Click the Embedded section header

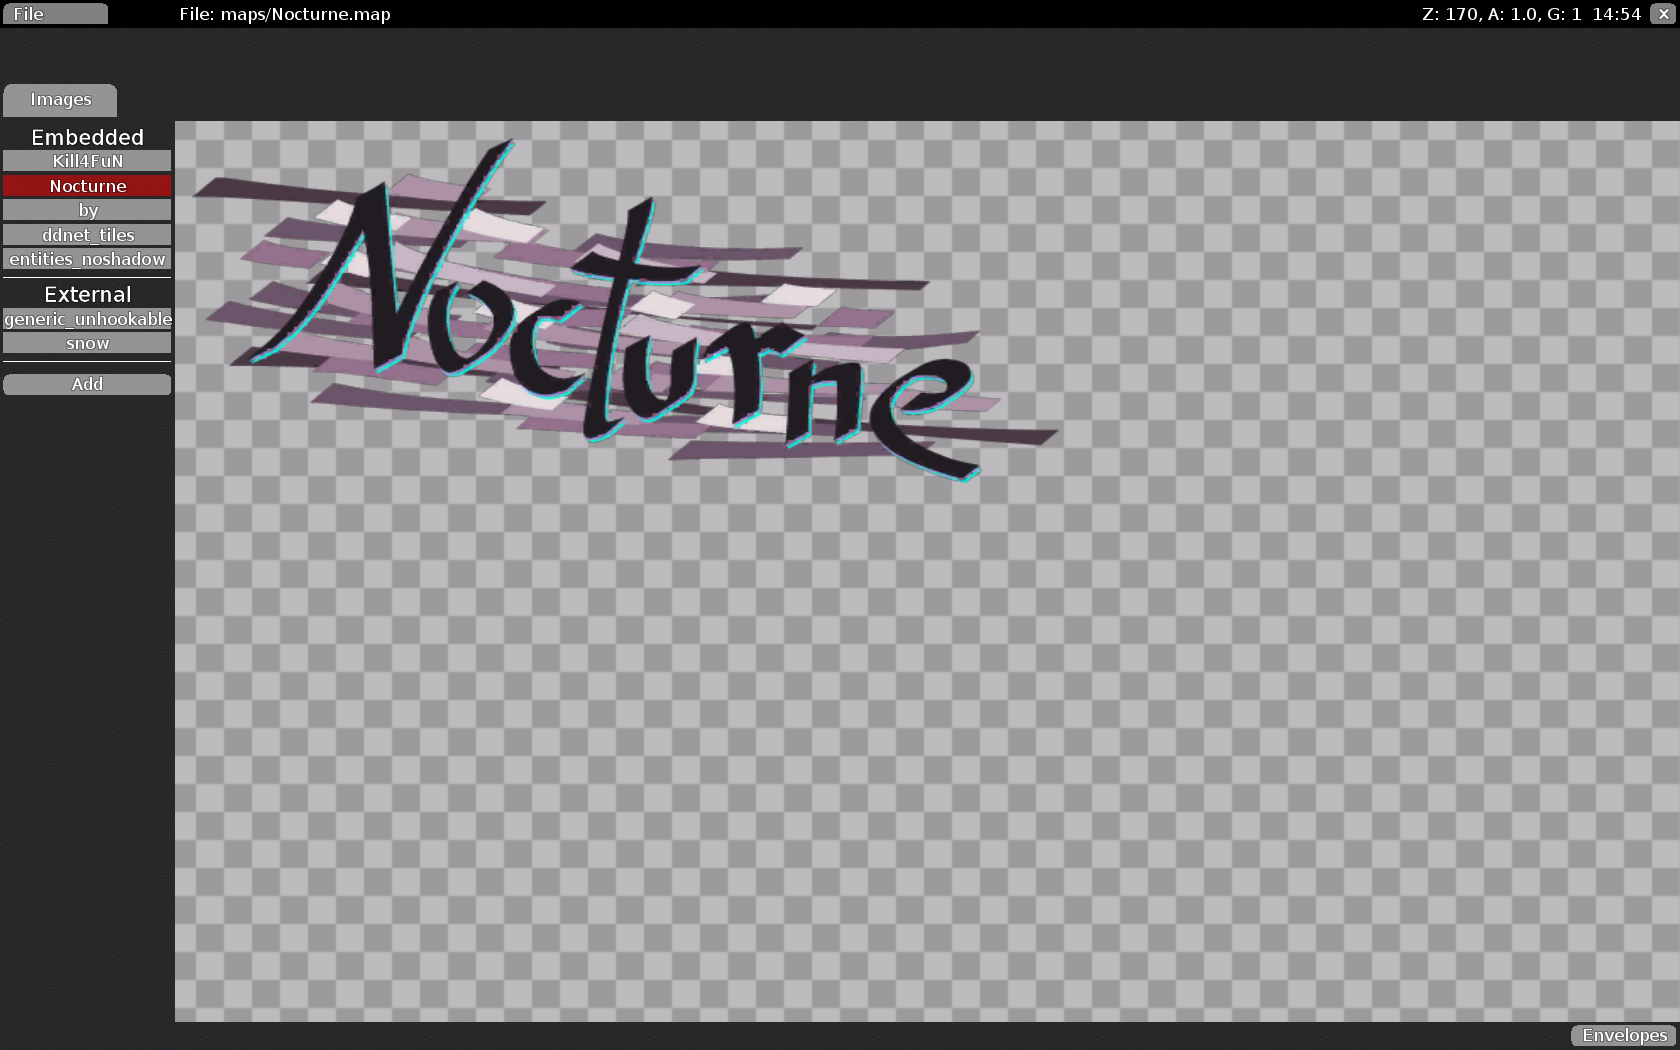click(x=87, y=137)
